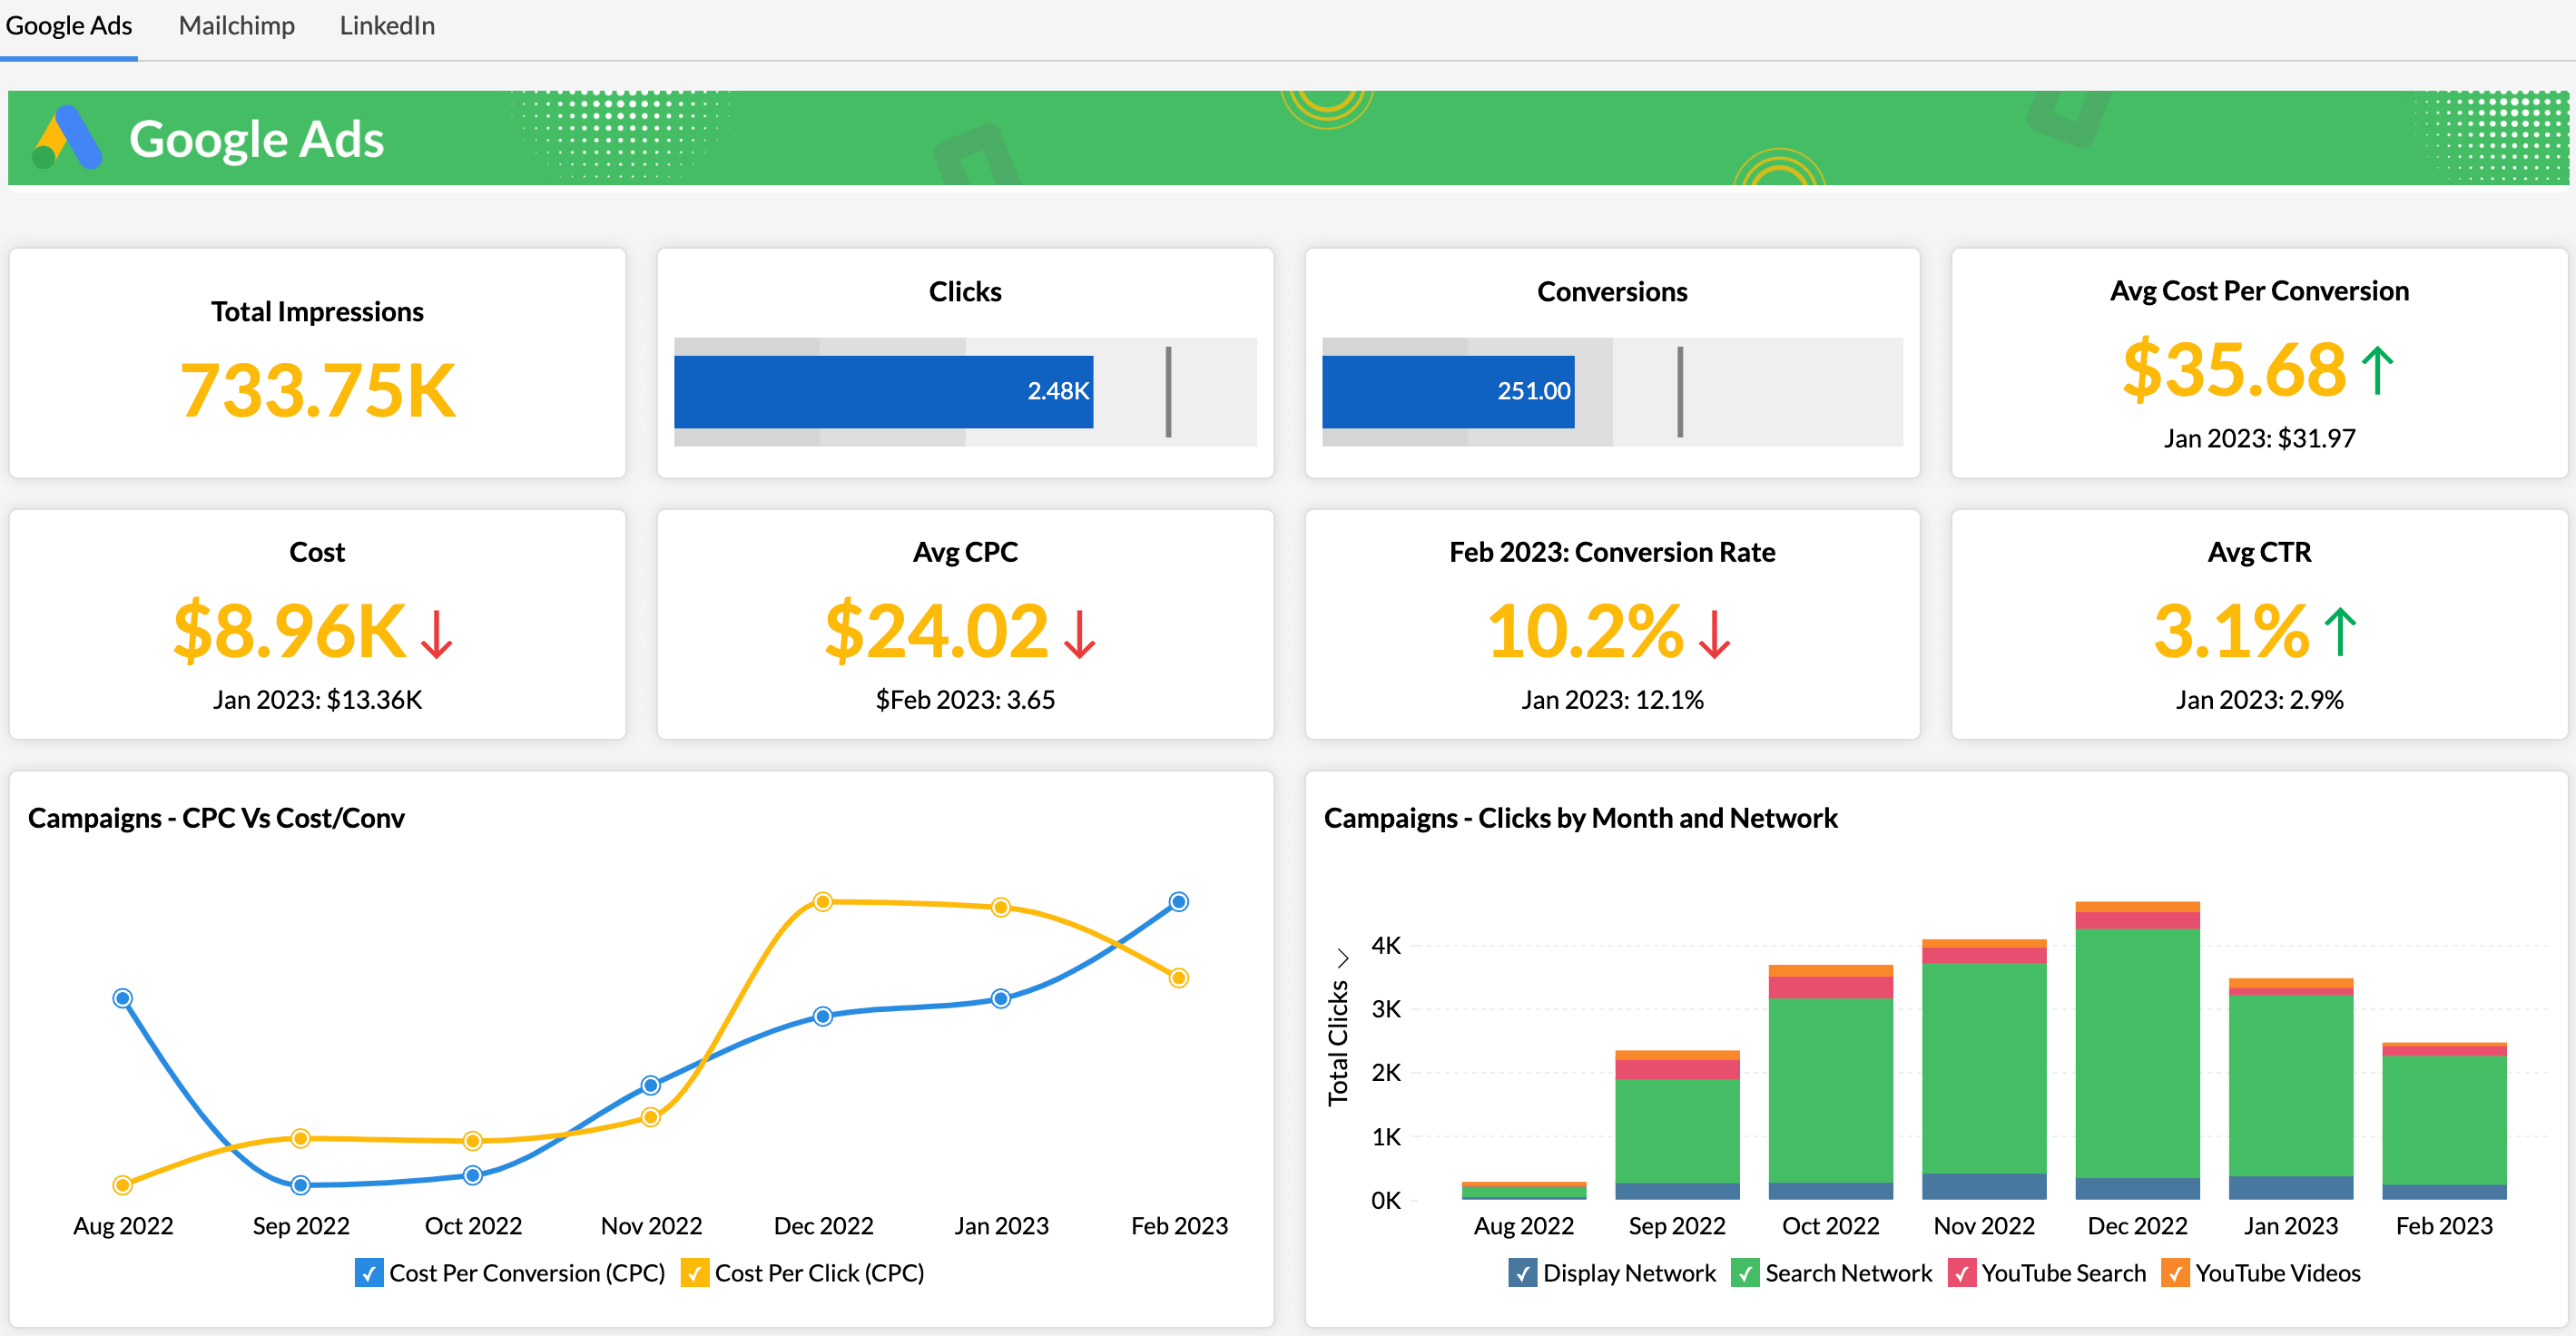The height and width of the screenshot is (1336, 2576).
Task: Click the 4K label on Total Clicks axis
Action: point(1385,945)
